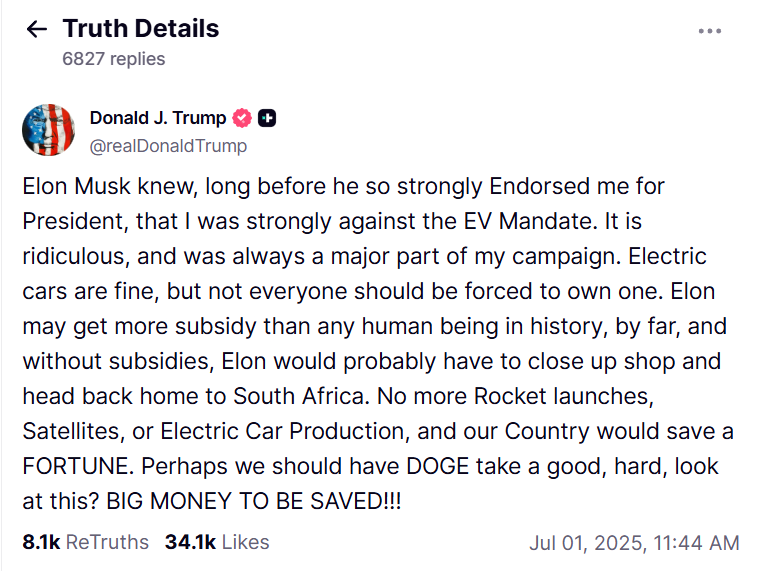
Task: Open the three-dots more options menu
Action: (710, 31)
